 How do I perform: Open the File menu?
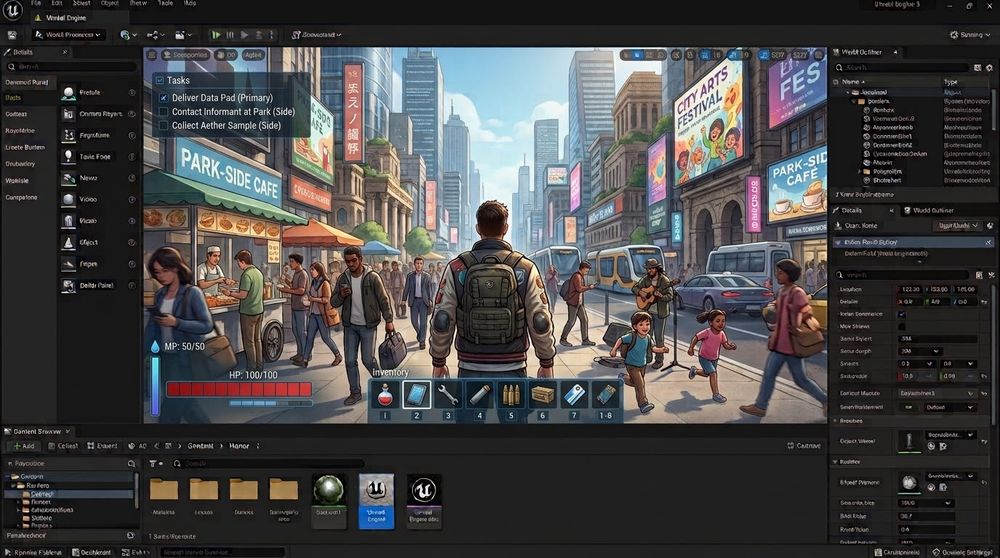coord(36,3)
